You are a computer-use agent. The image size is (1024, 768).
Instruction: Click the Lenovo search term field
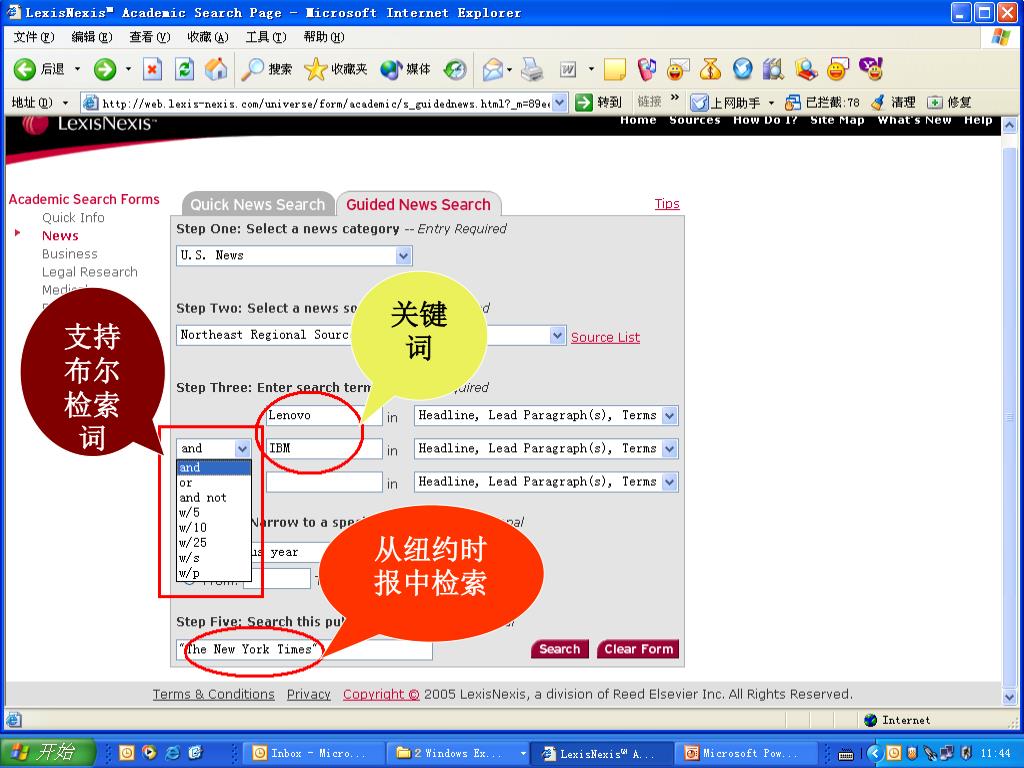324,415
